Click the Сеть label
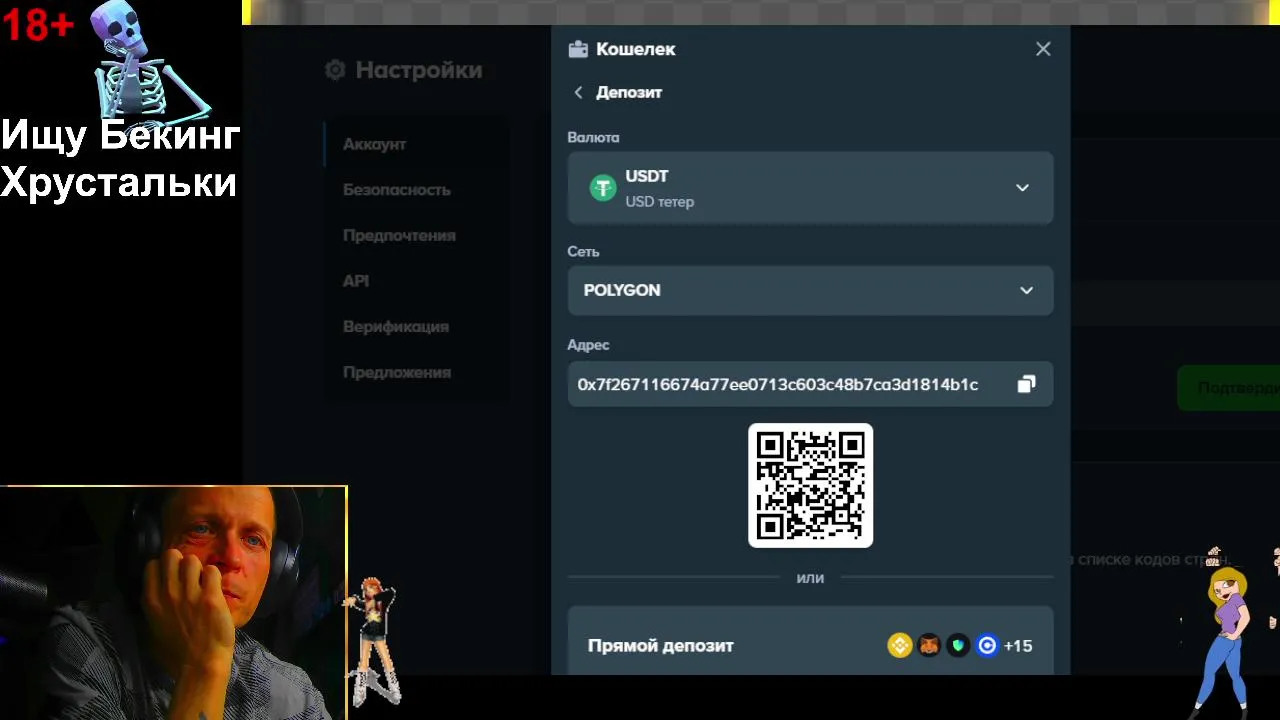 point(583,252)
